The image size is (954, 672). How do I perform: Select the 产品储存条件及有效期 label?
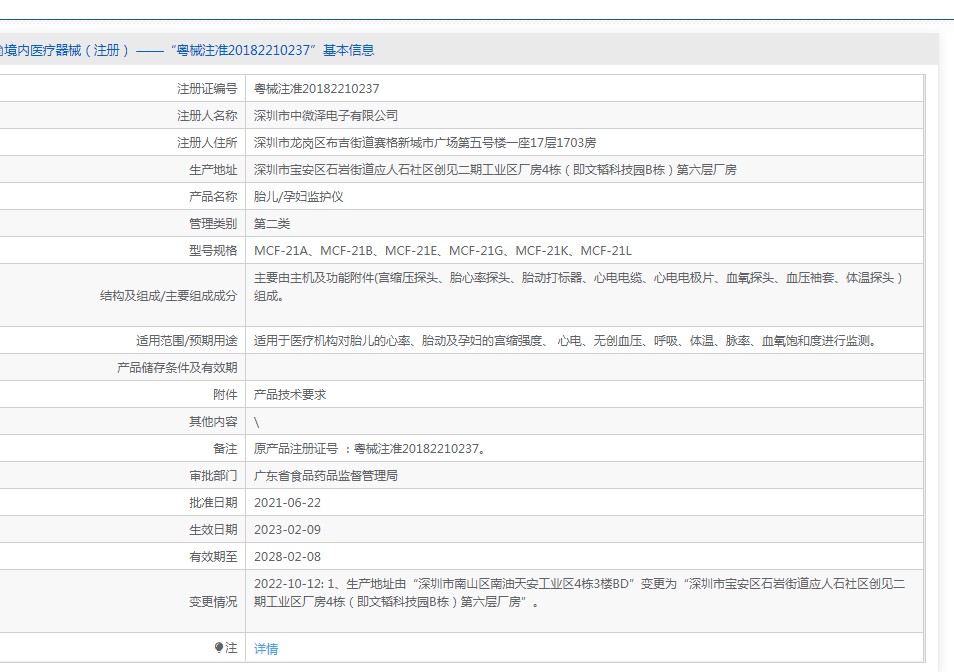click(177, 368)
